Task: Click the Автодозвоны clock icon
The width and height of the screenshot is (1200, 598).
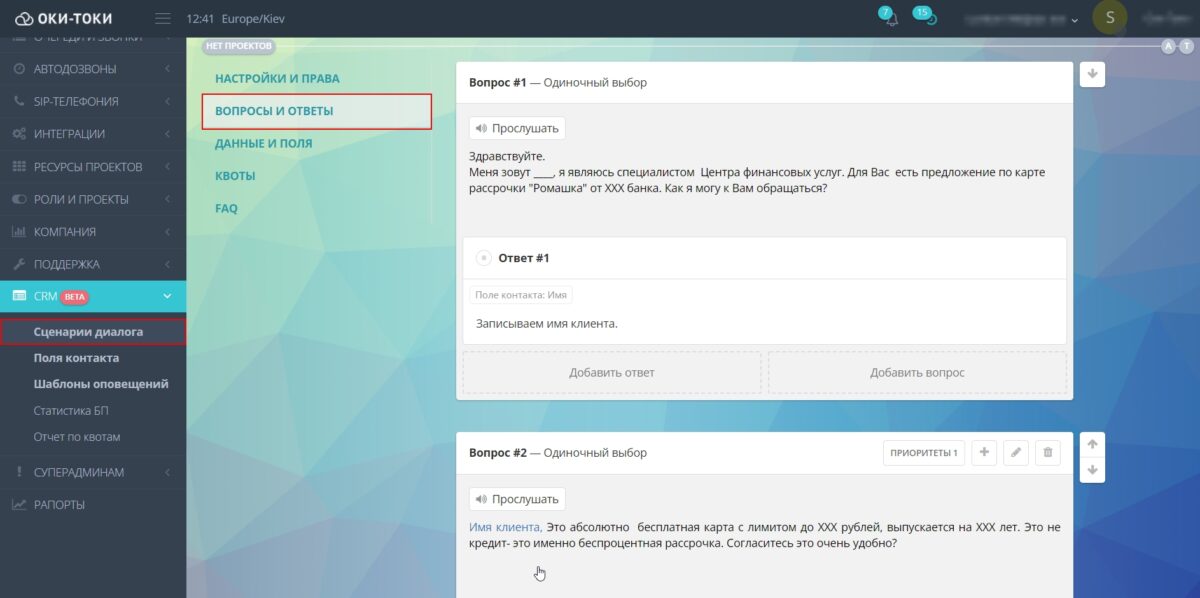Action: click(19, 69)
